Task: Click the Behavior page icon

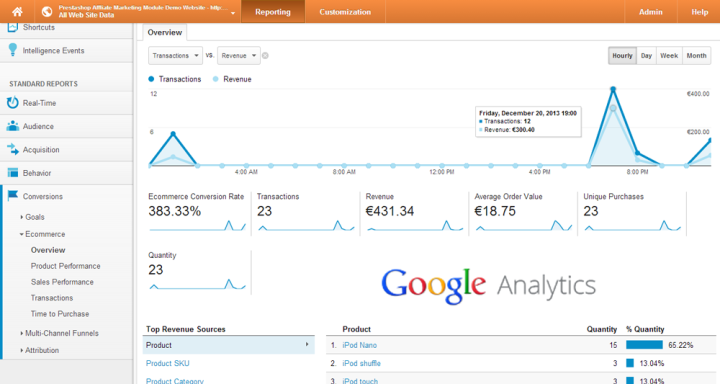Action: pos(13,173)
